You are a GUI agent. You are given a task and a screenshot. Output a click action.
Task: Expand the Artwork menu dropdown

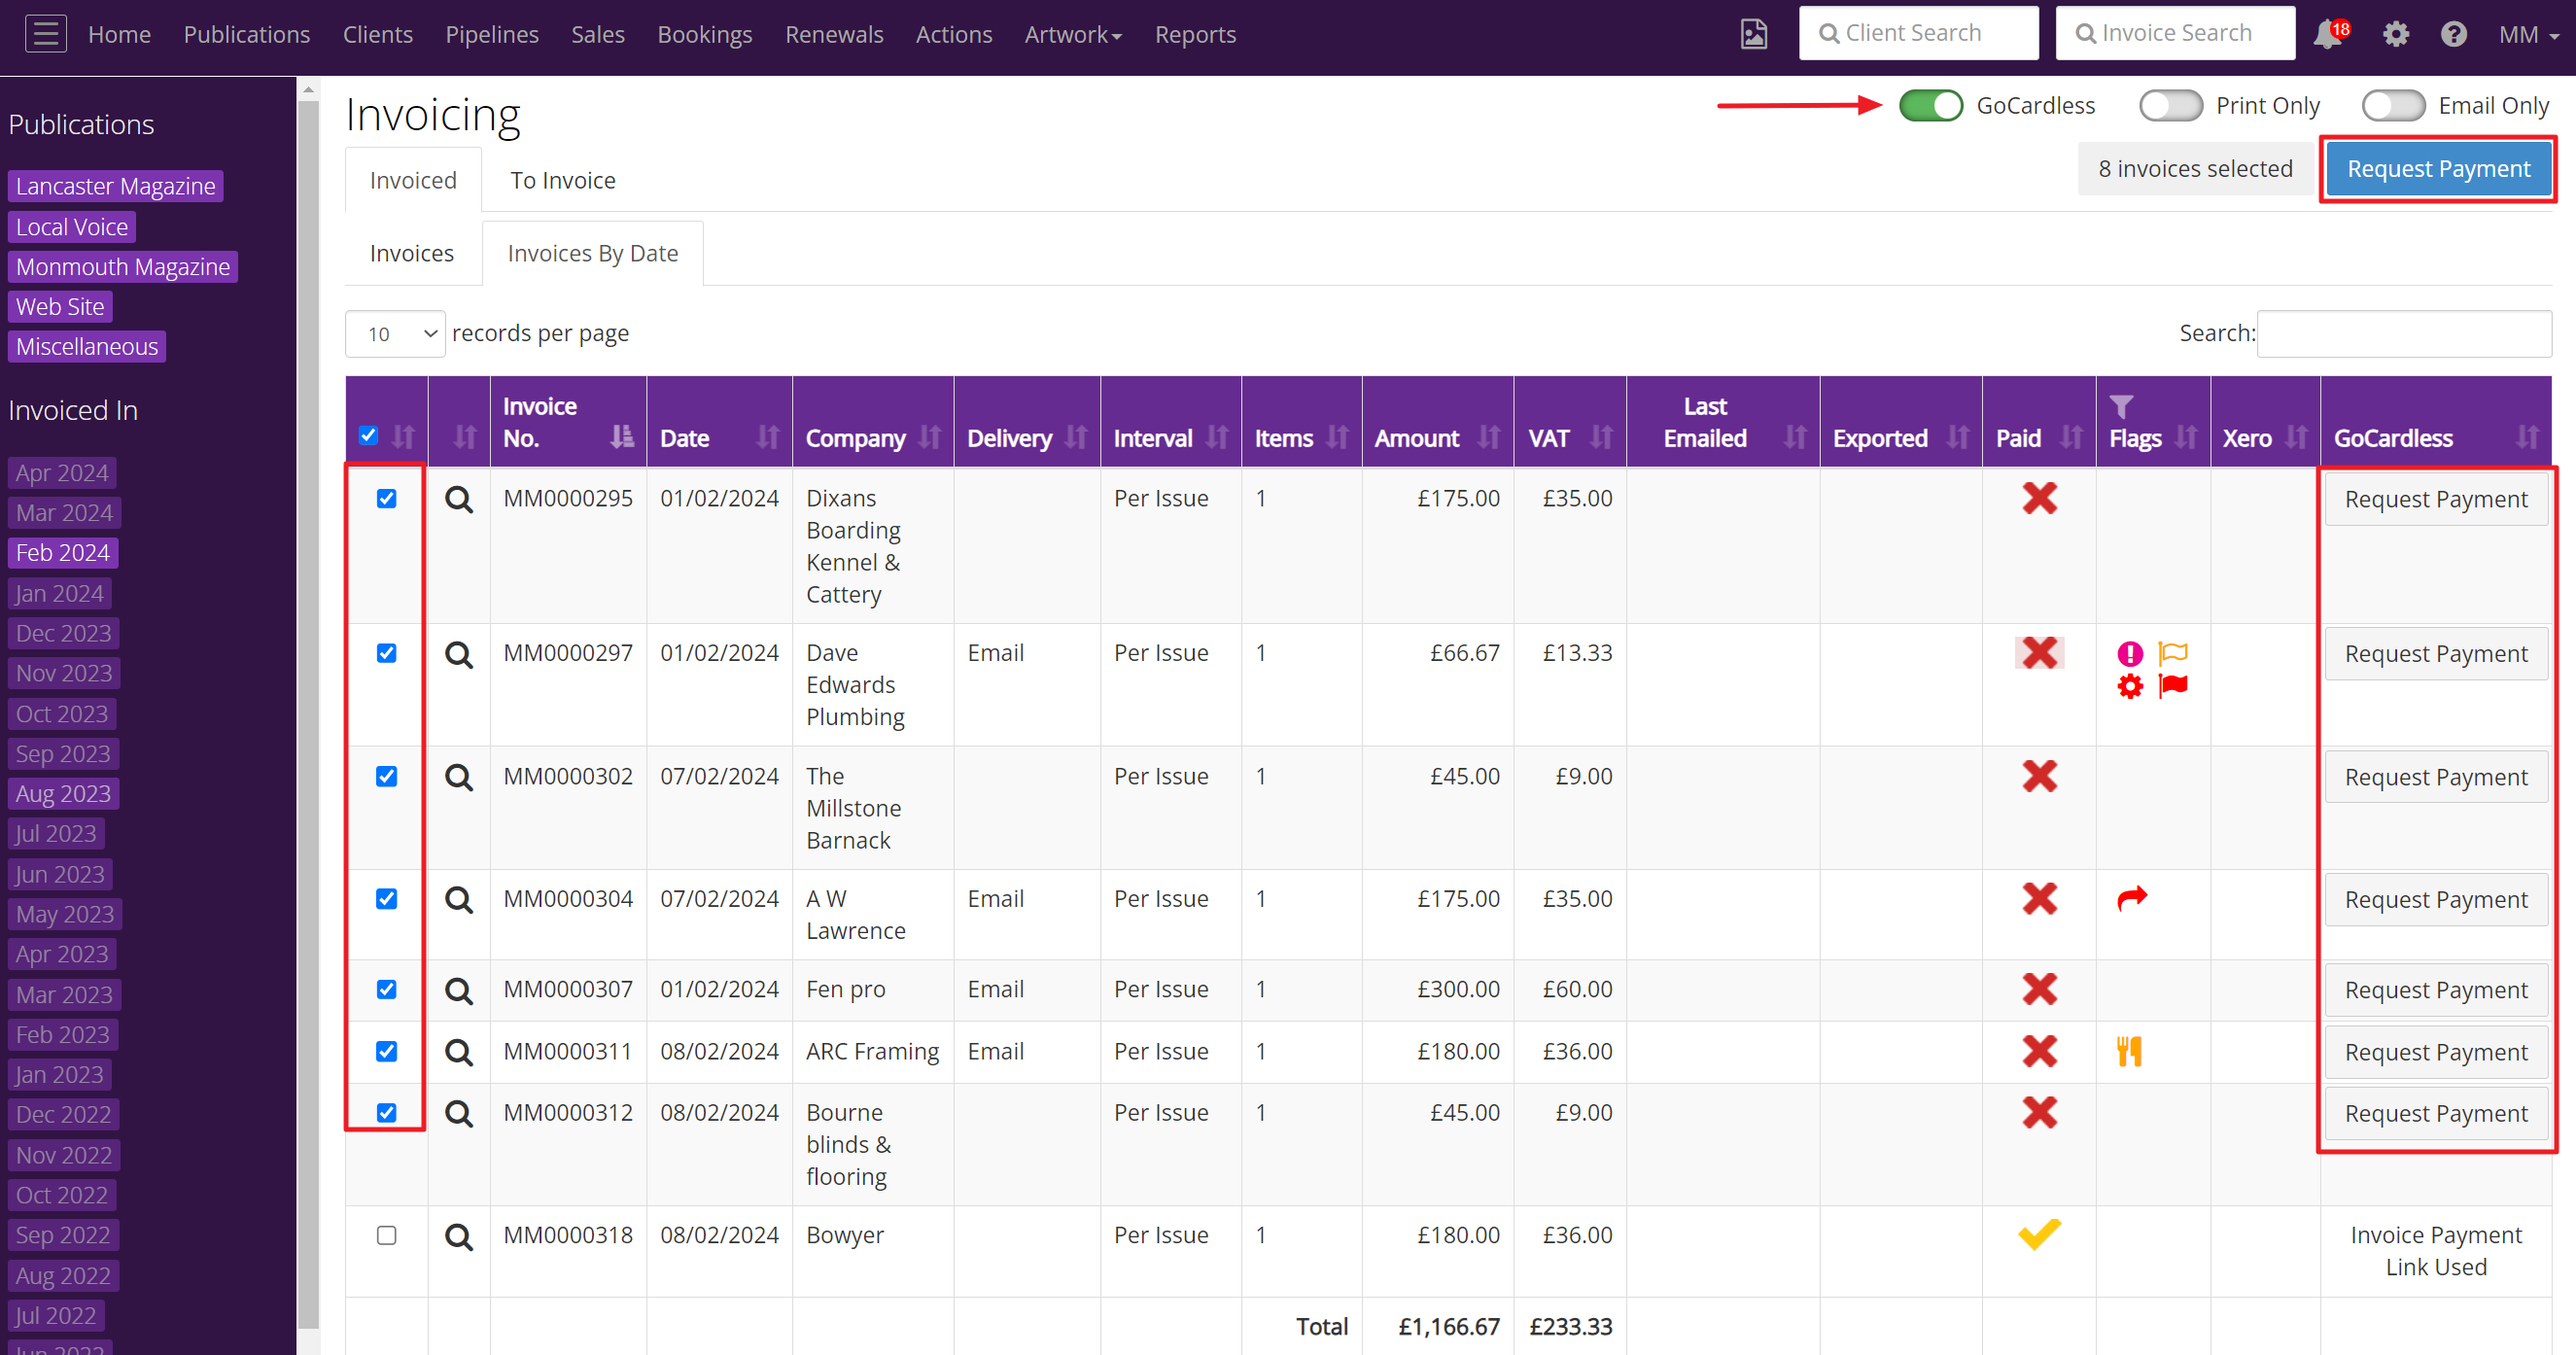1072,34
